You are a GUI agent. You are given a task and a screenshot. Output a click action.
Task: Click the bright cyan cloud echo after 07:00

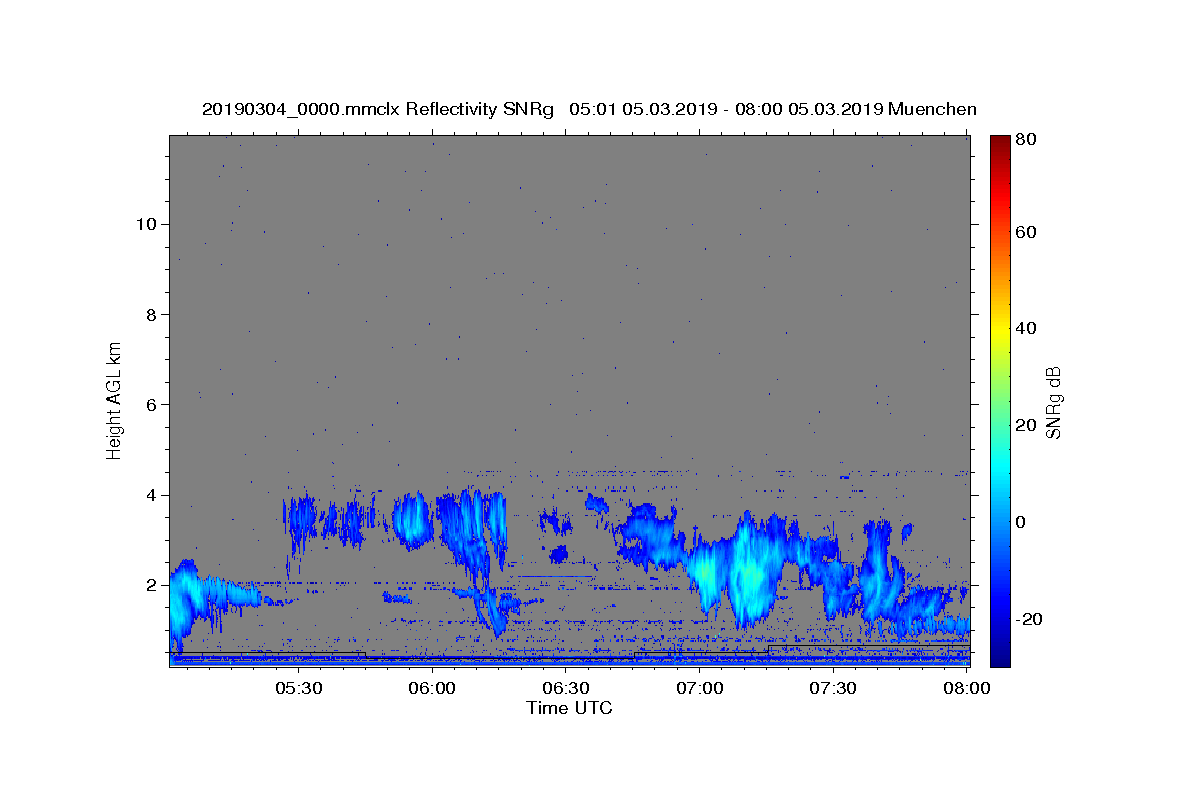748,570
